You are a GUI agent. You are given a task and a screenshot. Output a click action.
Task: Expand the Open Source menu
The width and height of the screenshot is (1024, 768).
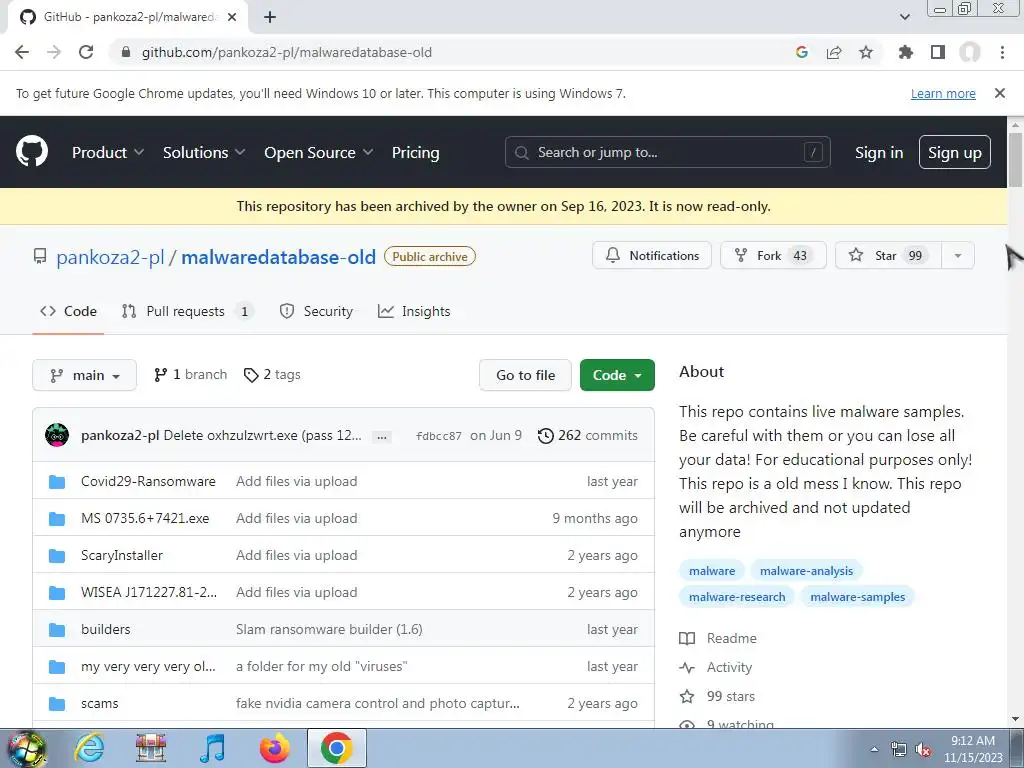click(x=319, y=152)
